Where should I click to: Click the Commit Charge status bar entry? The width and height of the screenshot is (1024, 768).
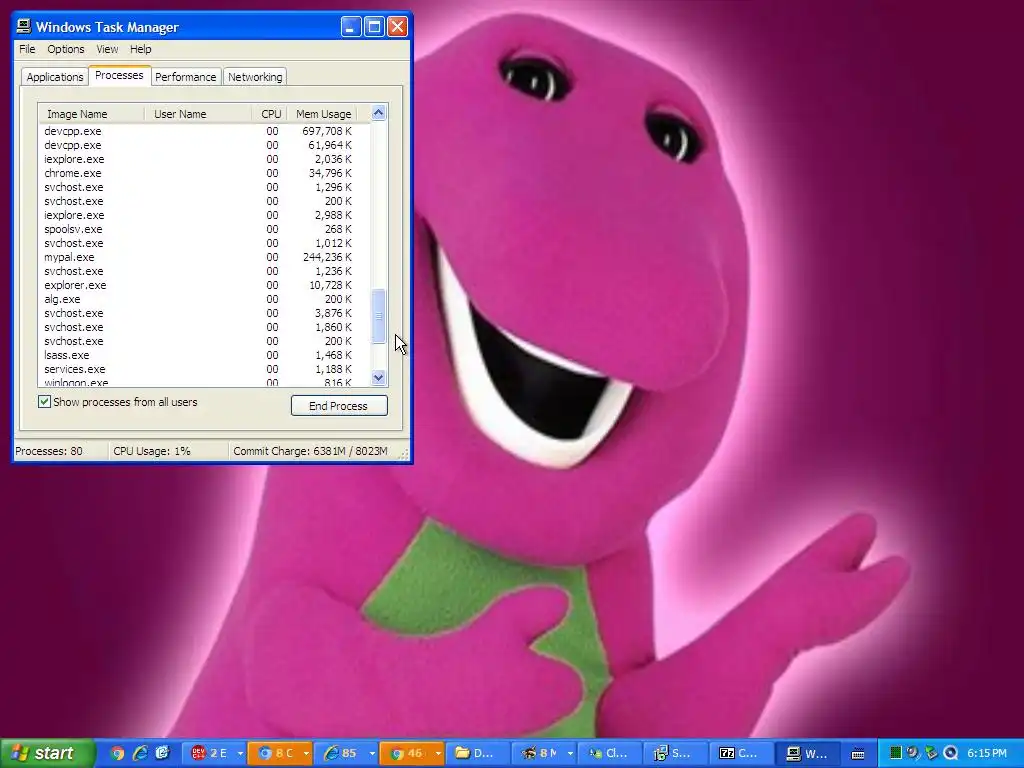point(311,451)
